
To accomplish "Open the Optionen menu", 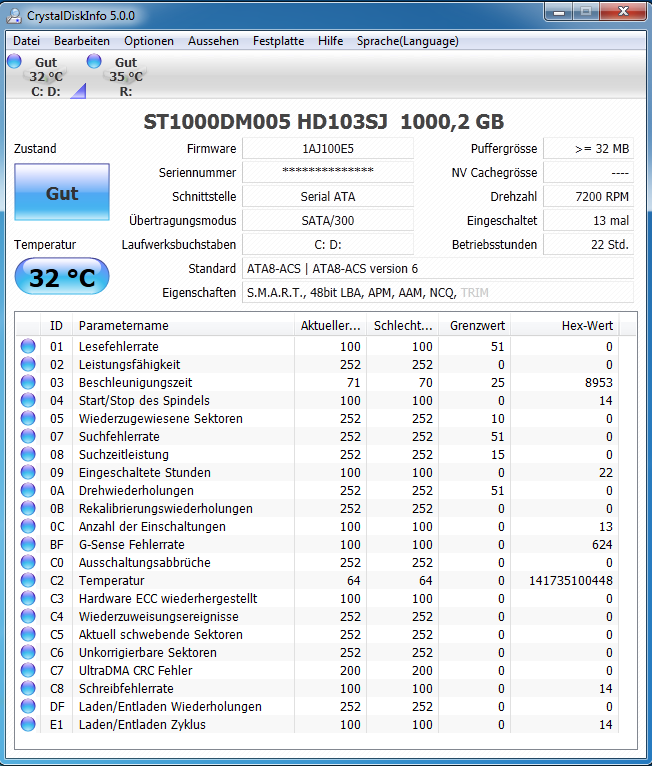I will (148, 41).
